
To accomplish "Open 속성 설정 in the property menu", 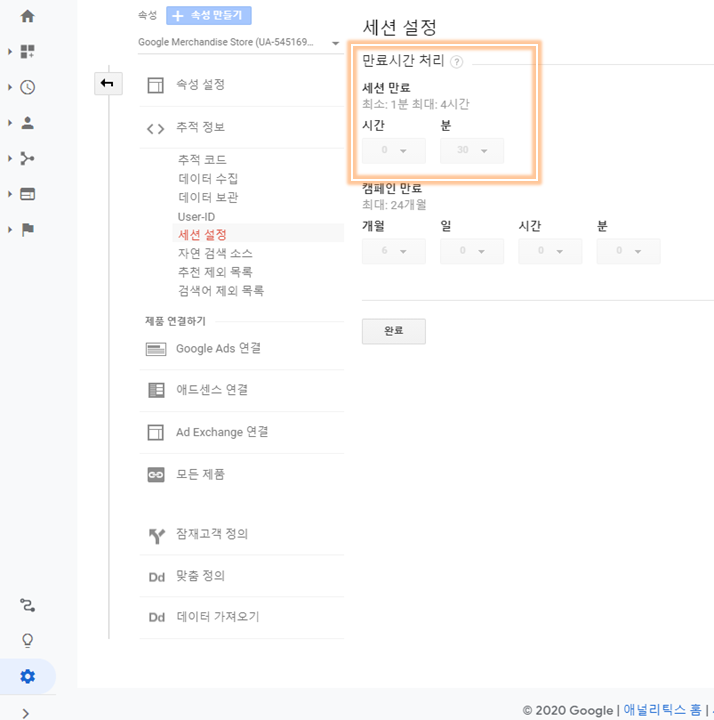I will click(x=201, y=84).
